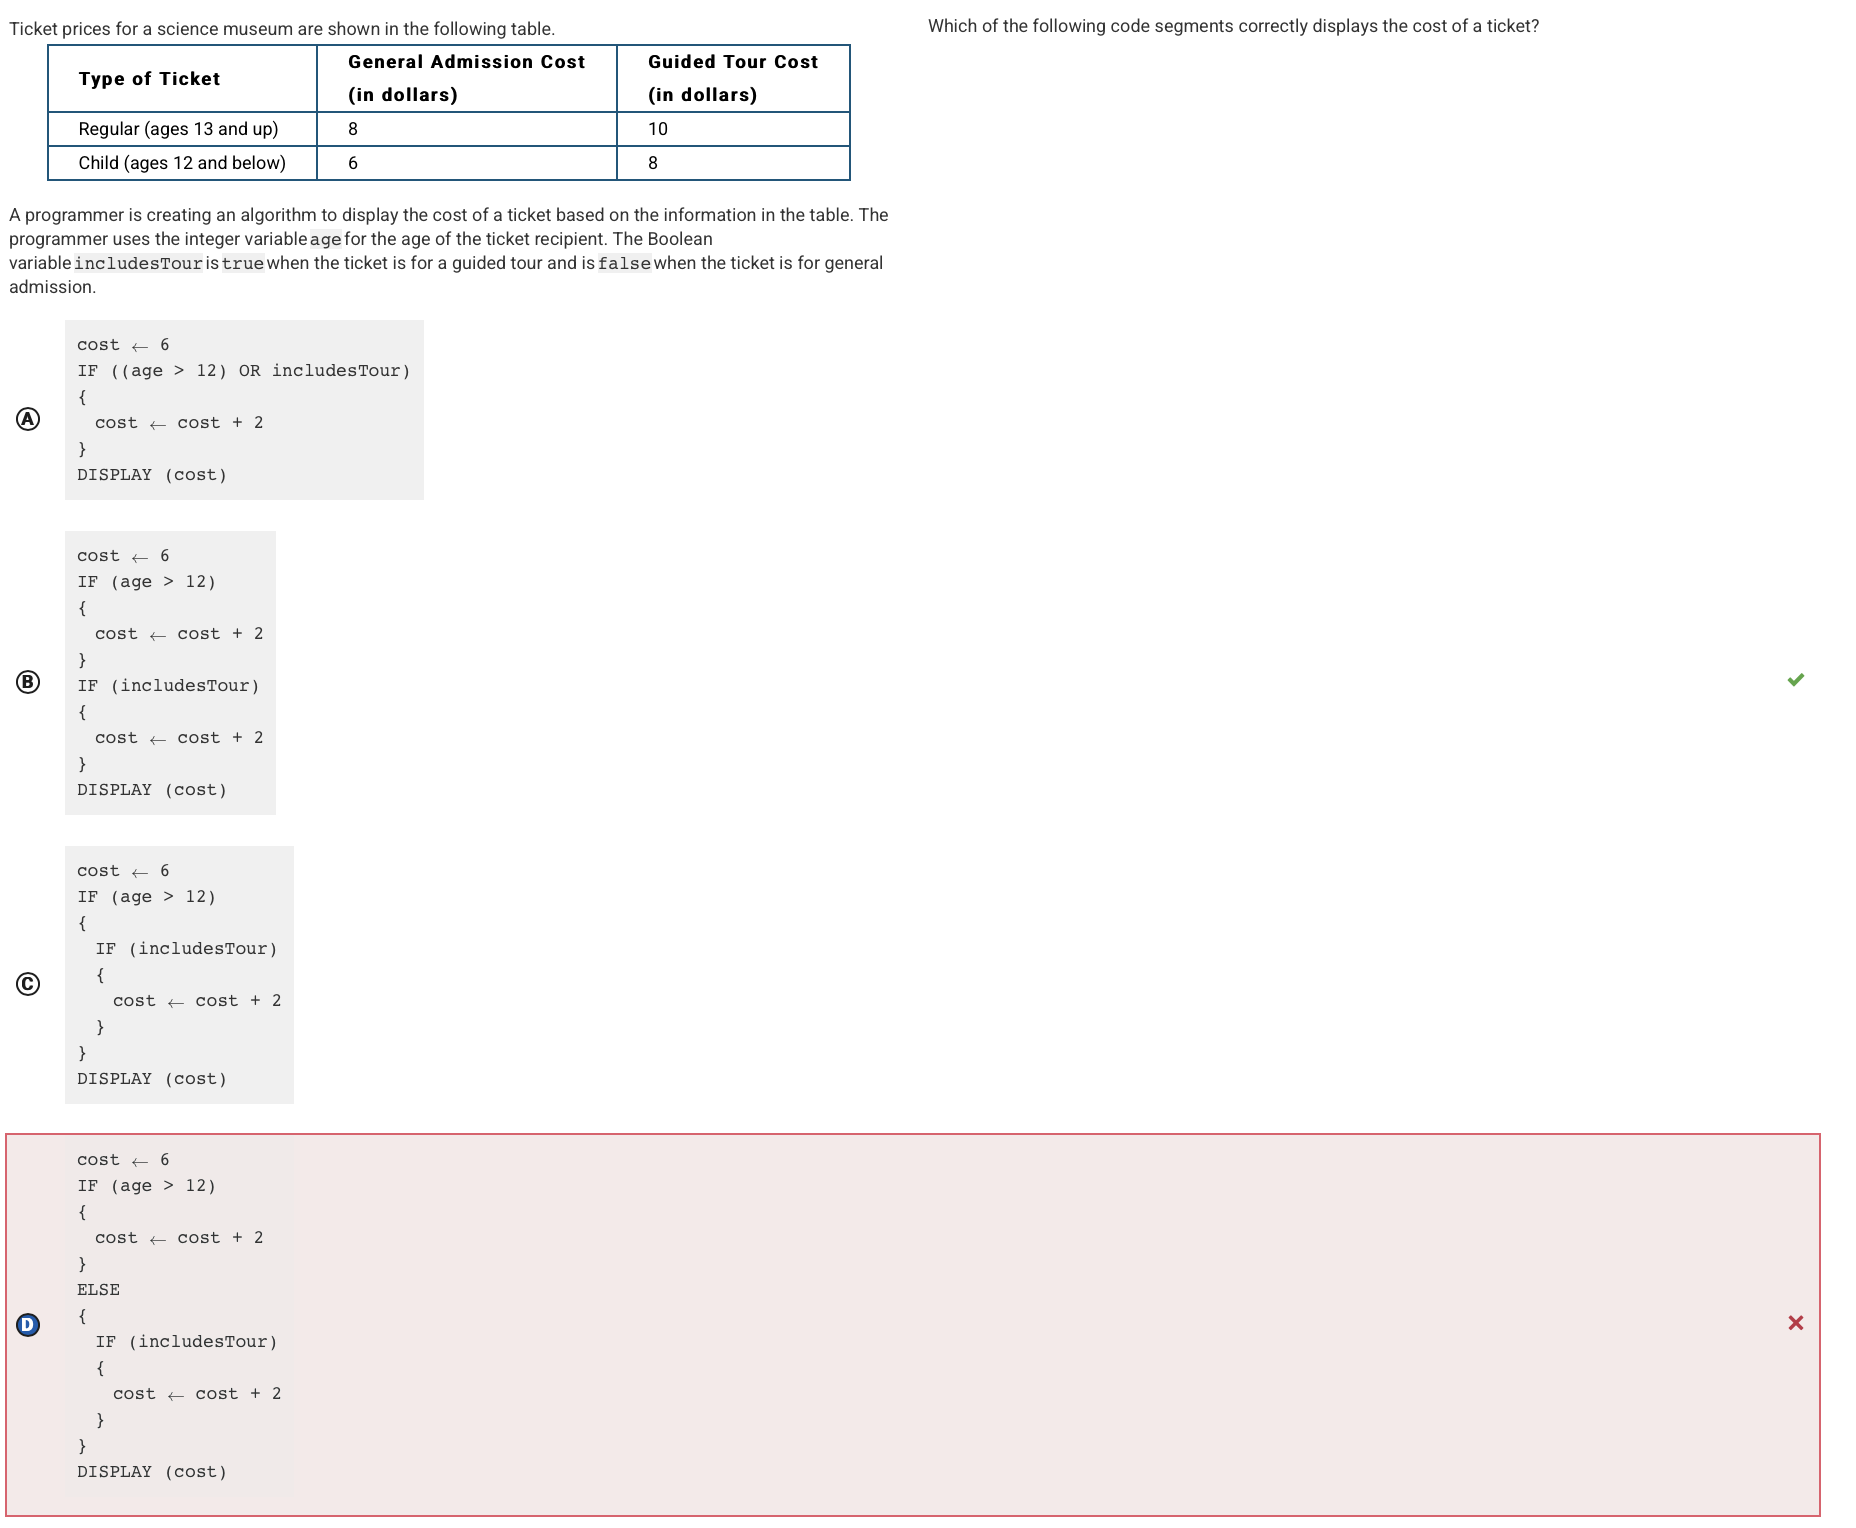1856x1528 pixels.
Task: Click 'IF (includesTour)' line in option B
Action: click(x=168, y=686)
